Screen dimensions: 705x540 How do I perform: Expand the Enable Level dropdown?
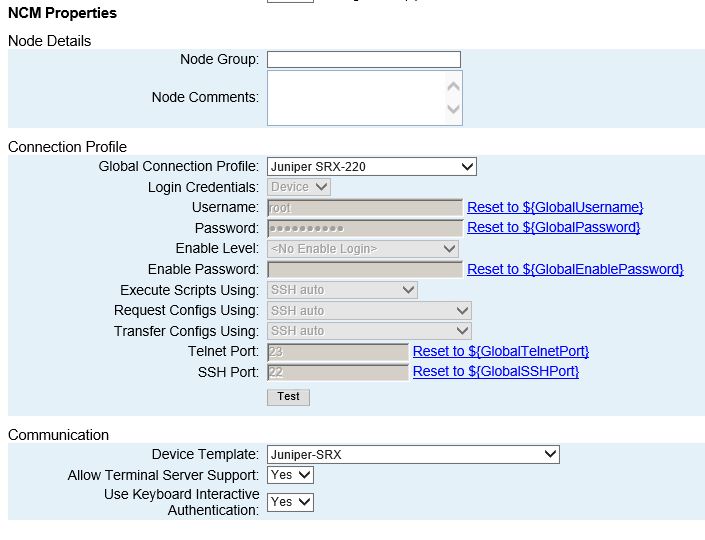363,249
